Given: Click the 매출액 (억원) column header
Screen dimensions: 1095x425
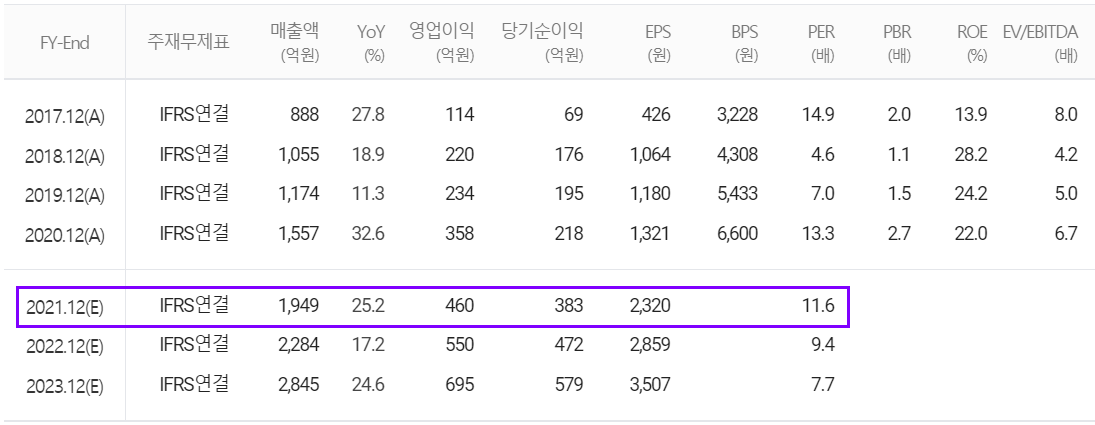Looking at the screenshot, I should 295,43.
